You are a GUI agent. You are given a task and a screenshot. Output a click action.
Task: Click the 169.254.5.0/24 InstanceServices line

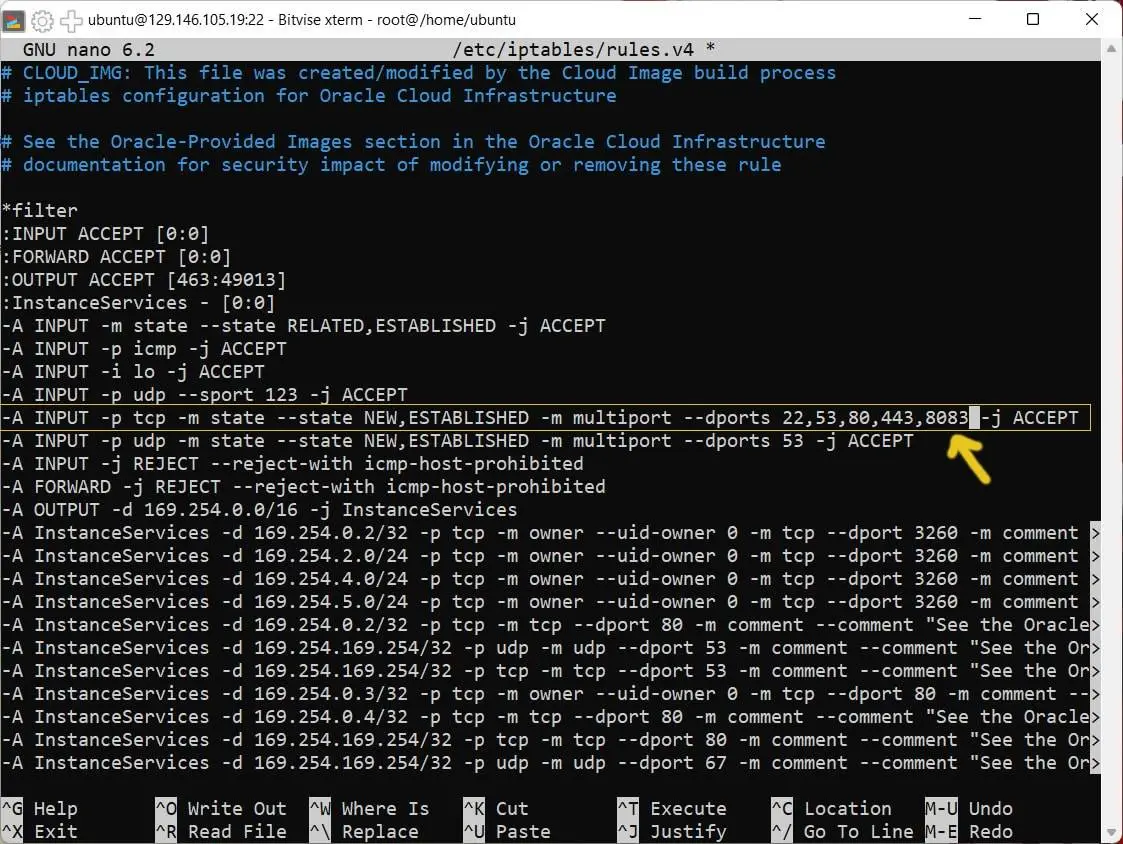[x=550, y=601]
